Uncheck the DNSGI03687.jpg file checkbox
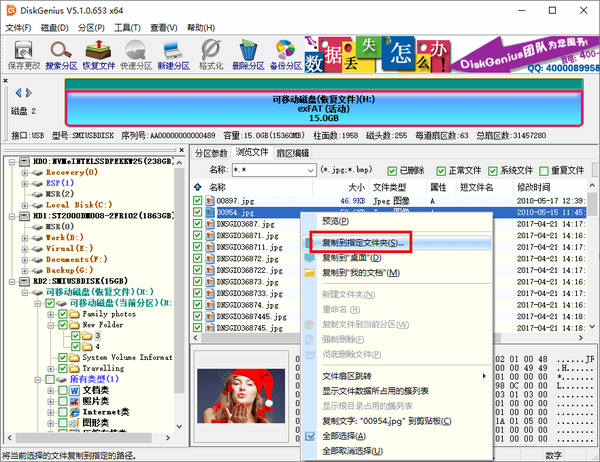Viewport: 600px width, 462px height. point(197,223)
